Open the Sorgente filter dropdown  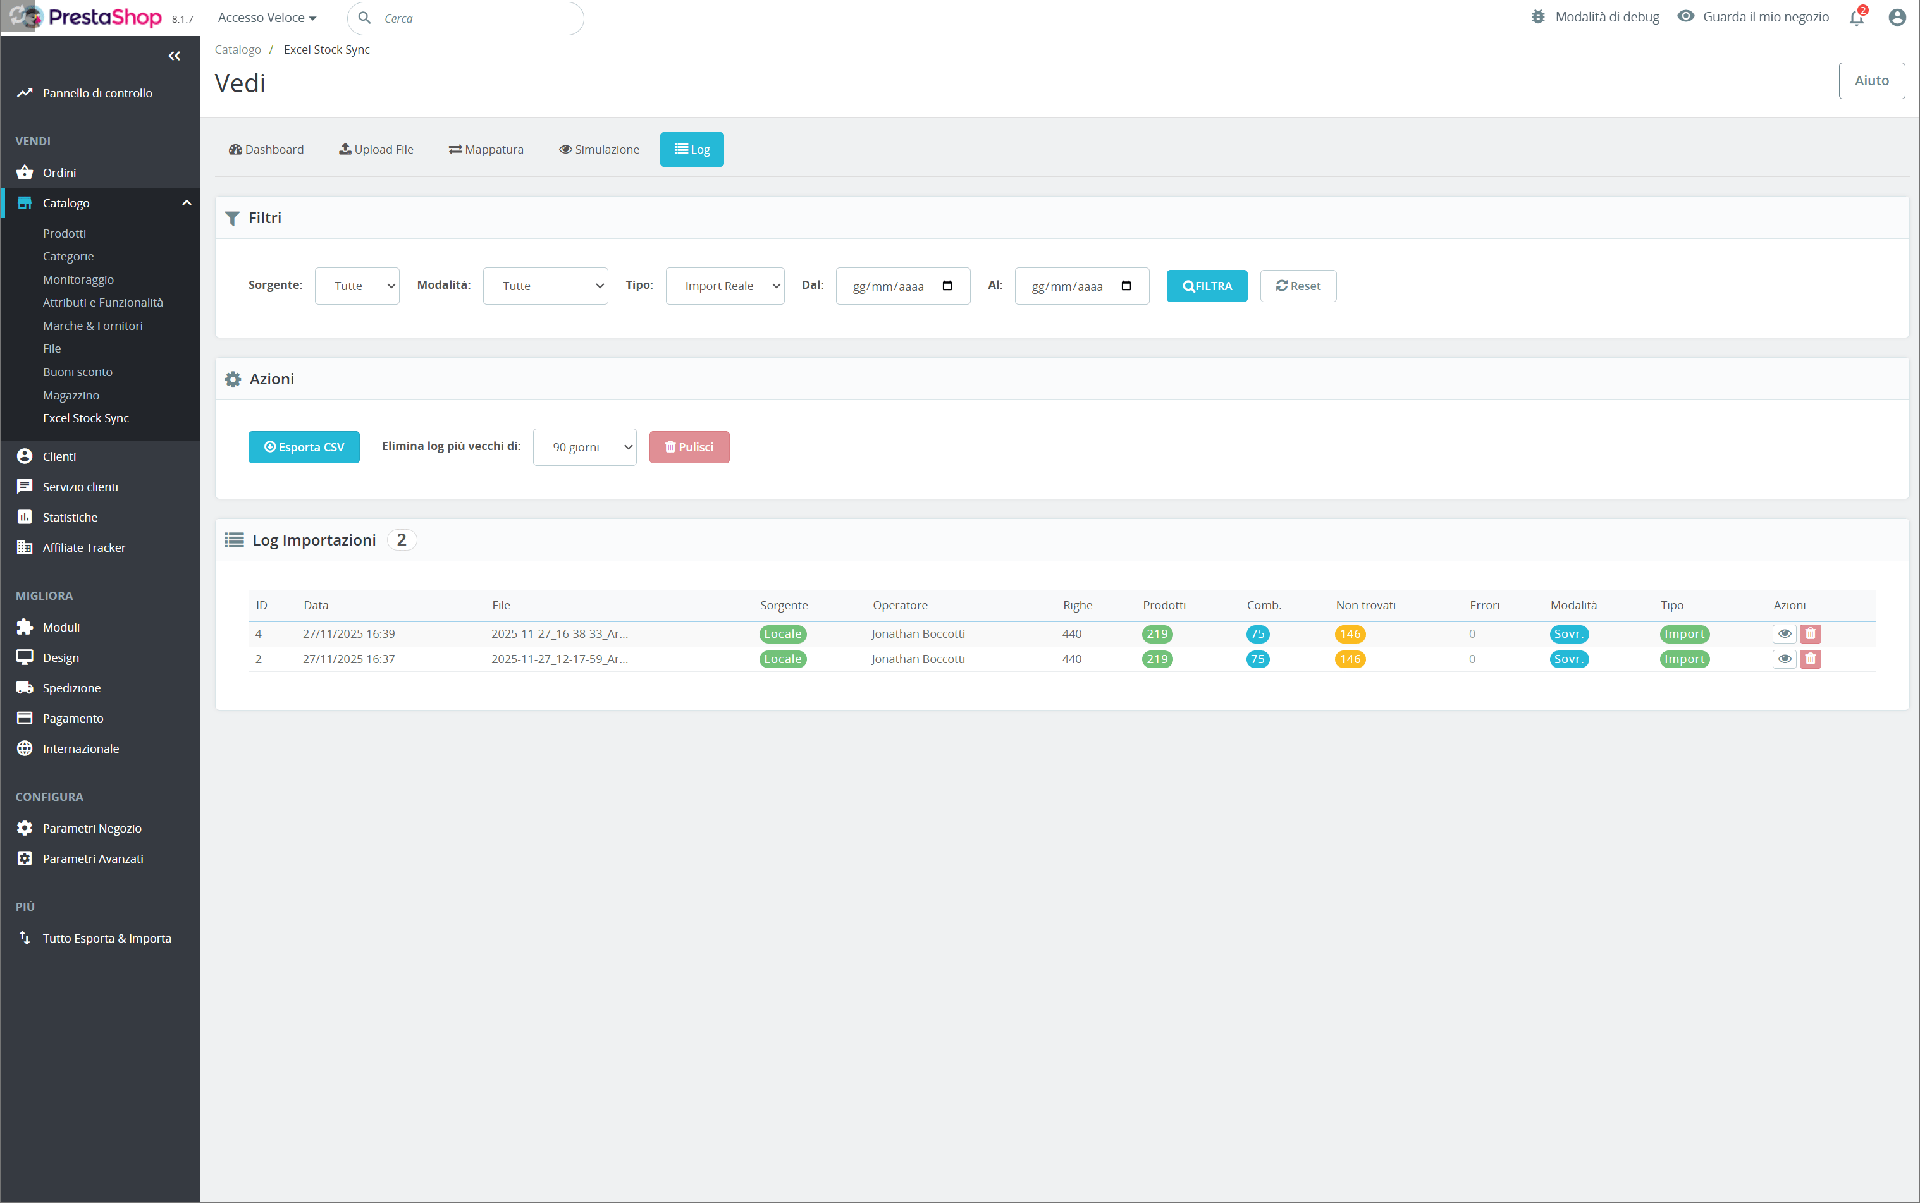357,286
